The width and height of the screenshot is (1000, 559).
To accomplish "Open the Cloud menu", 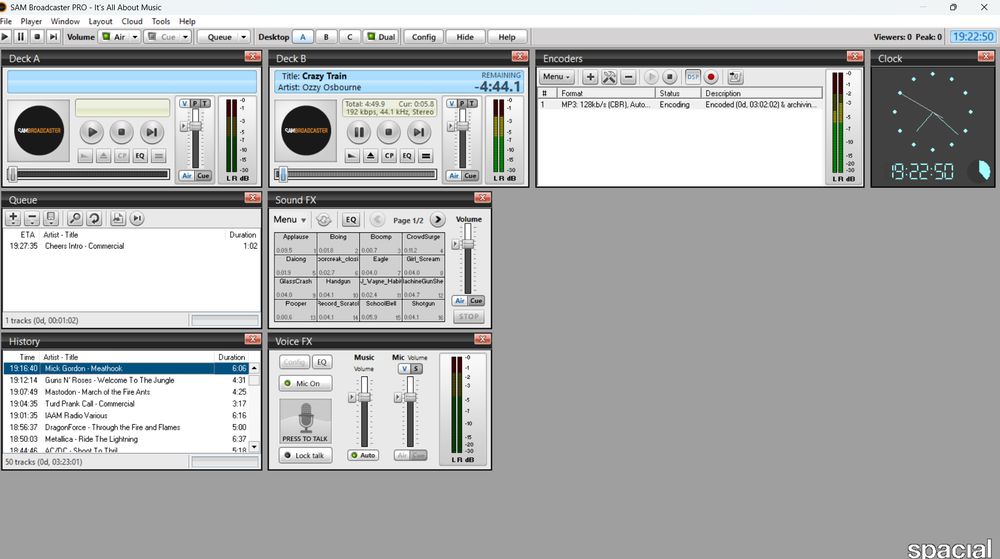I will [x=132, y=21].
